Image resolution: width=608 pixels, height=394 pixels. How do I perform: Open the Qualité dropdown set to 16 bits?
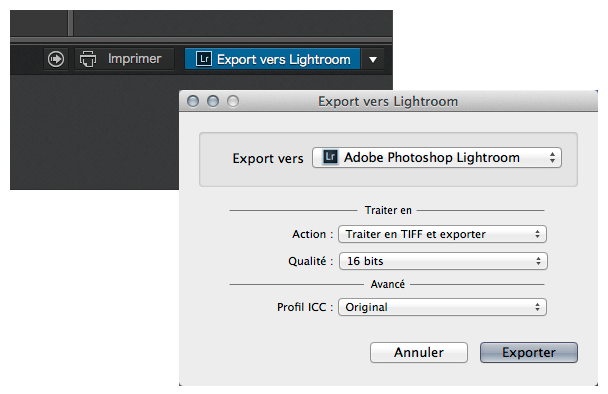pyautogui.click(x=443, y=261)
